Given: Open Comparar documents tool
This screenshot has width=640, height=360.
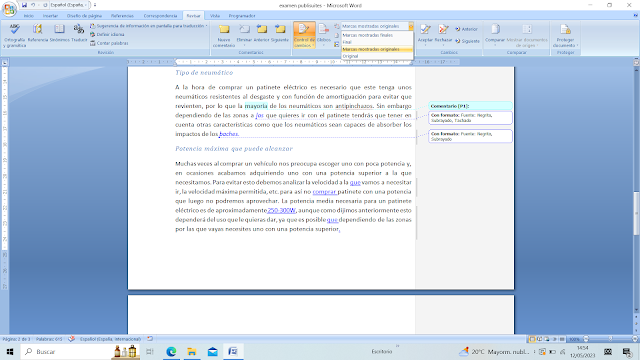Looking at the screenshot, I should tap(495, 35).
